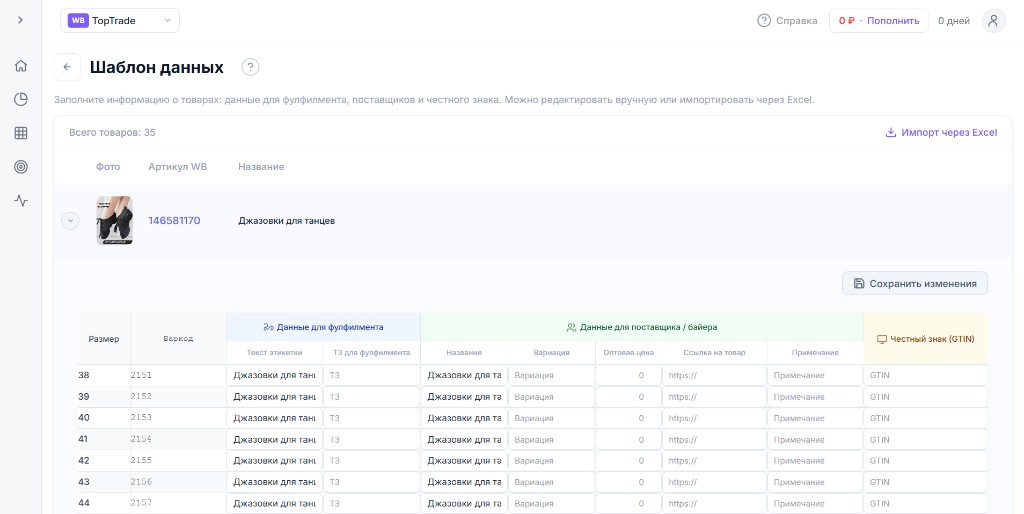Open the pie chart analytics icon
1024x514 pixels.
(x=21, y=99)
